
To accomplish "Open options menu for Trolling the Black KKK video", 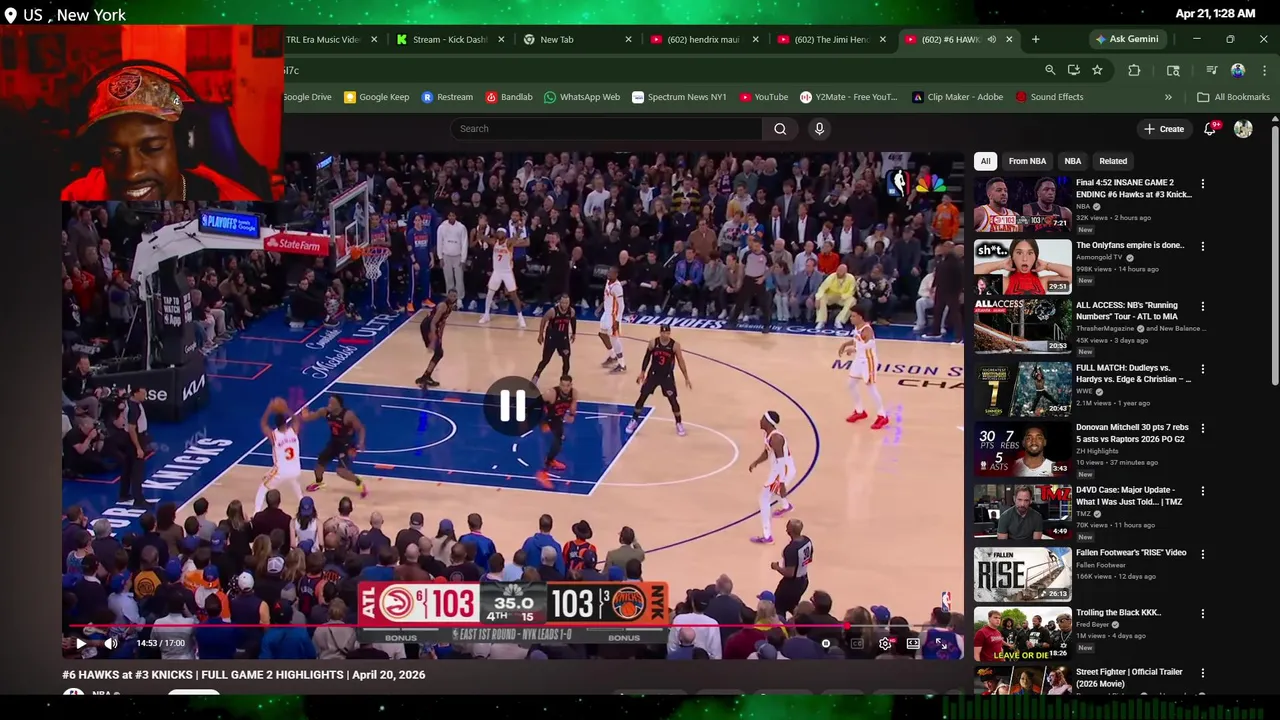I will pos(1202,614).
